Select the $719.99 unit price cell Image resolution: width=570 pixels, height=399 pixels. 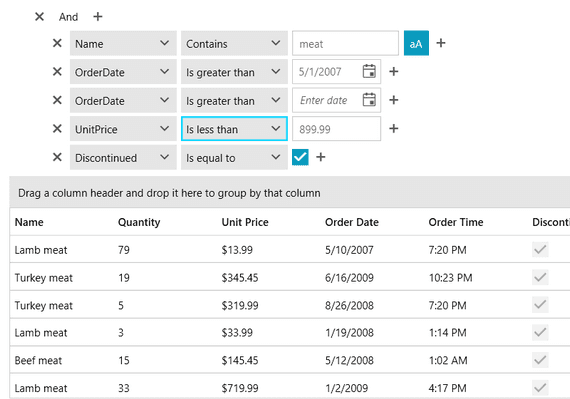point(240,388)
